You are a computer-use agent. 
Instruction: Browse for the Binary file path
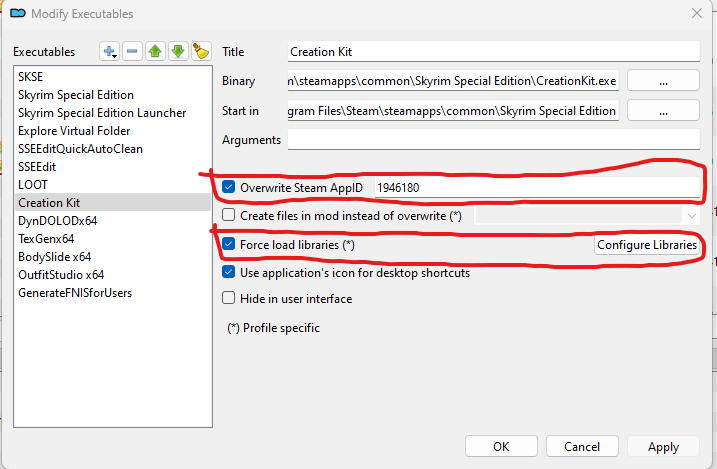[662, 80]
